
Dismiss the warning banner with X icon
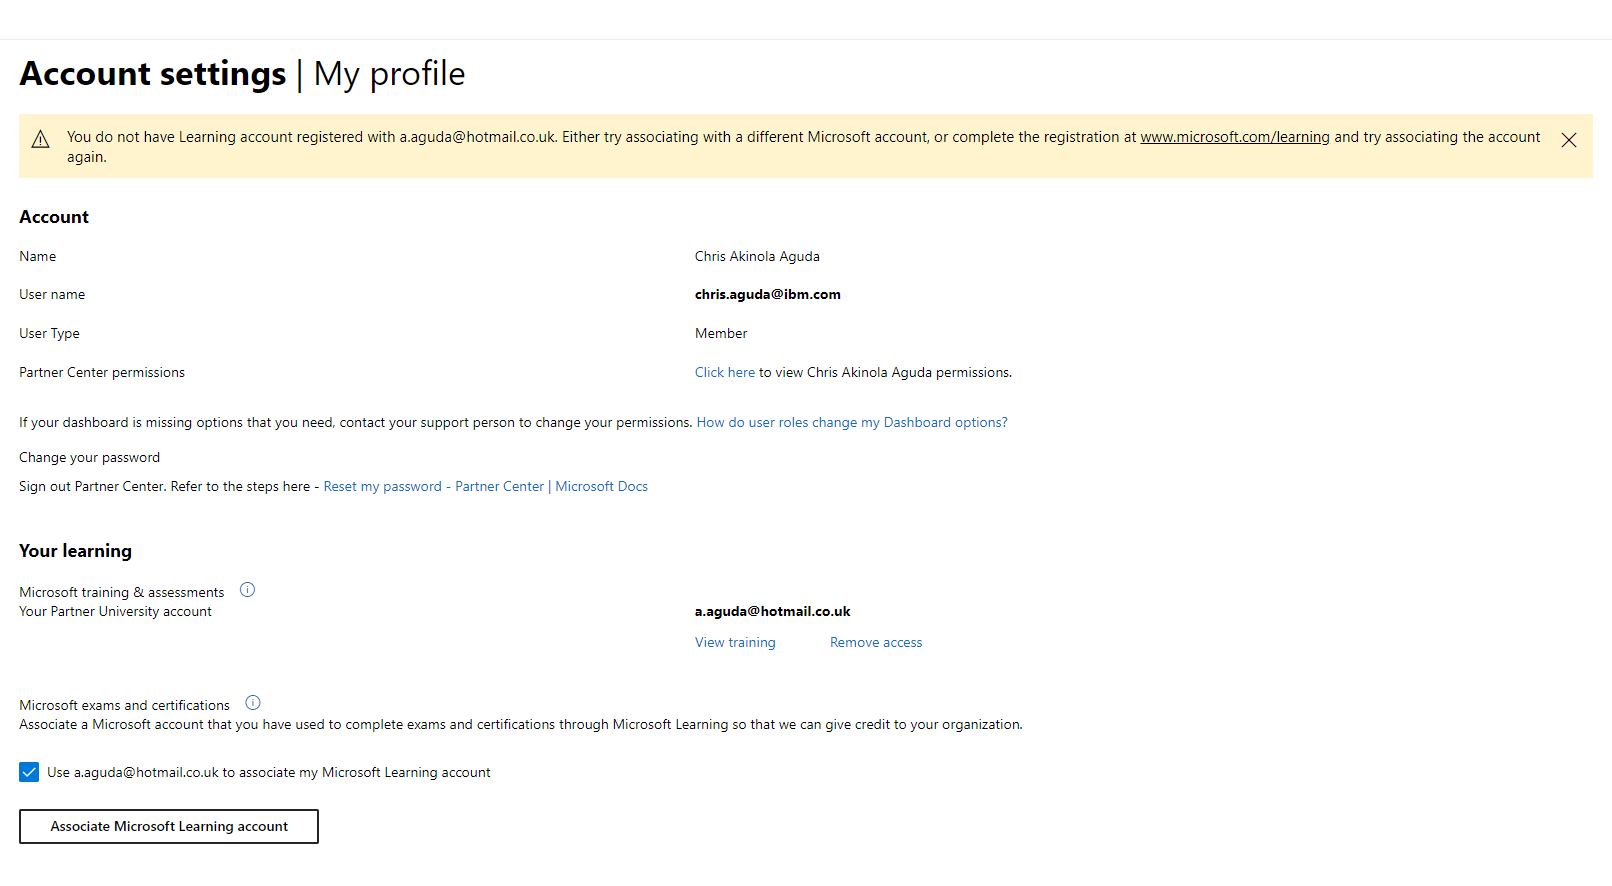pos(1569,140)
